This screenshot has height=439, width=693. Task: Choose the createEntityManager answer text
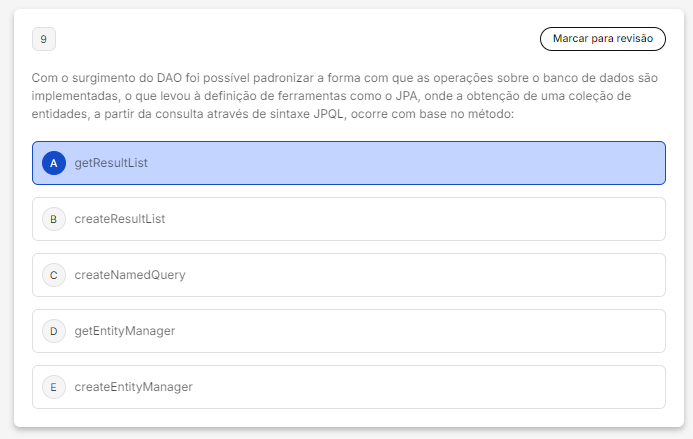[x=133, y=387]
